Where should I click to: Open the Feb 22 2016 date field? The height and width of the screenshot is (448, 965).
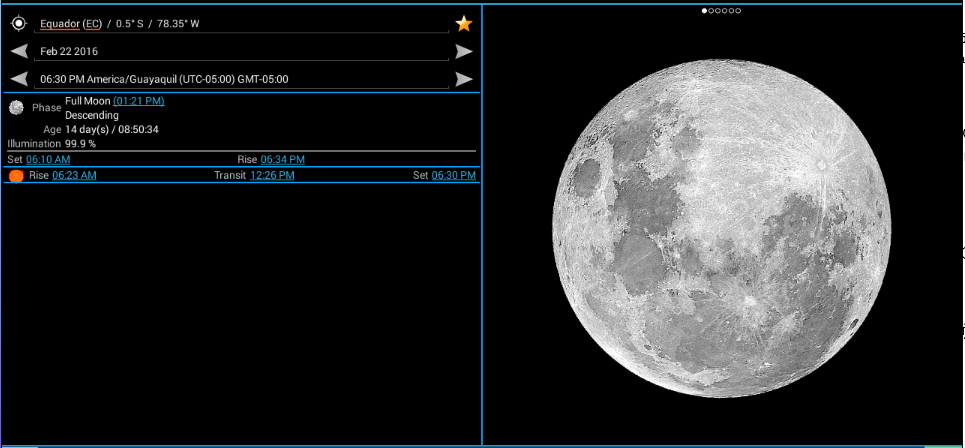(x=241, y=52)
